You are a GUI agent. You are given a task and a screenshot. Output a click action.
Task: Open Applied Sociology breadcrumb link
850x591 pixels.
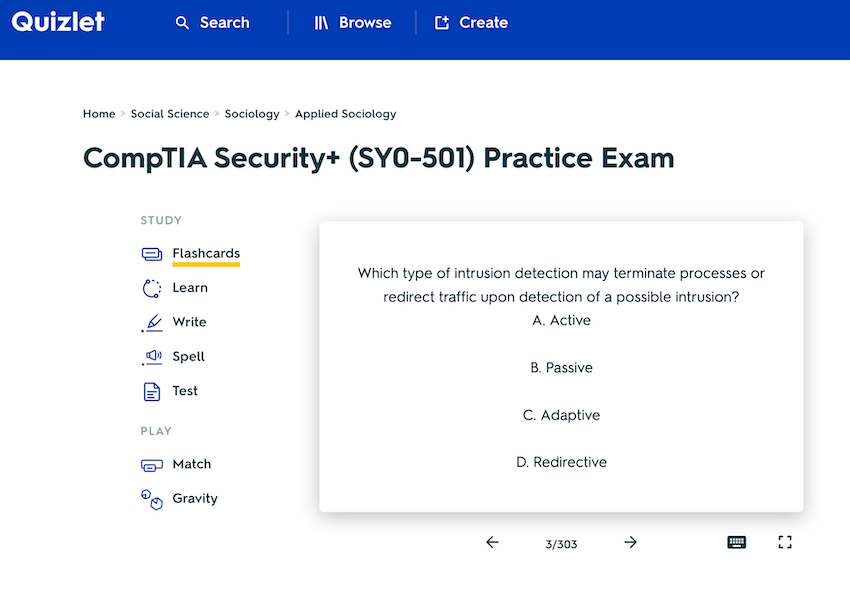tap(345, 114)
